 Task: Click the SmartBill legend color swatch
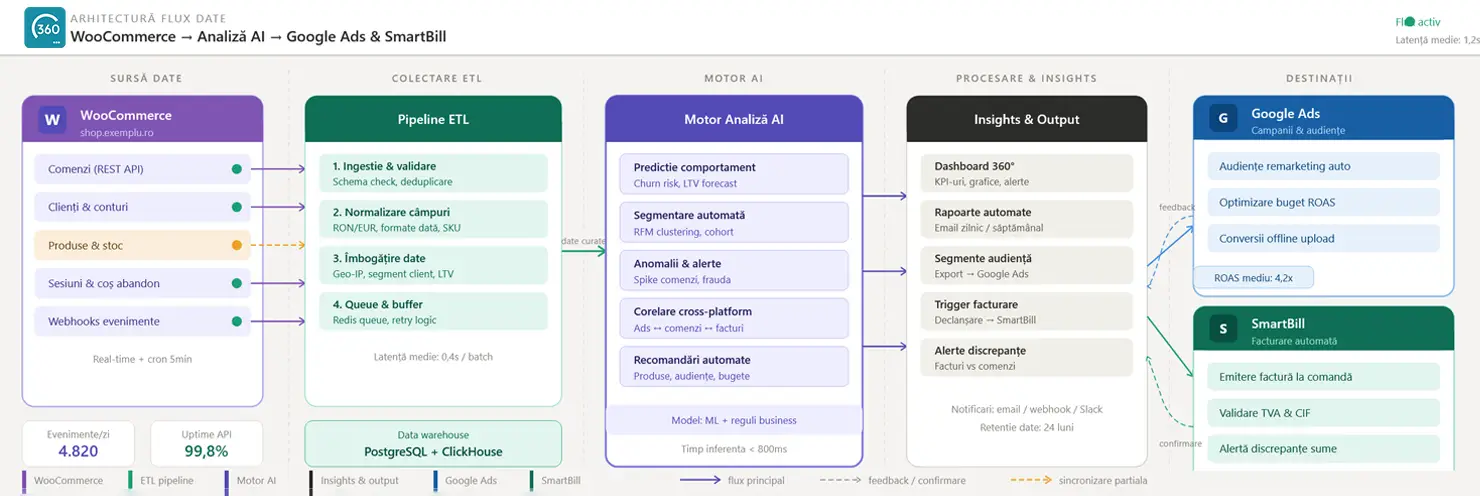coord(532,481)
